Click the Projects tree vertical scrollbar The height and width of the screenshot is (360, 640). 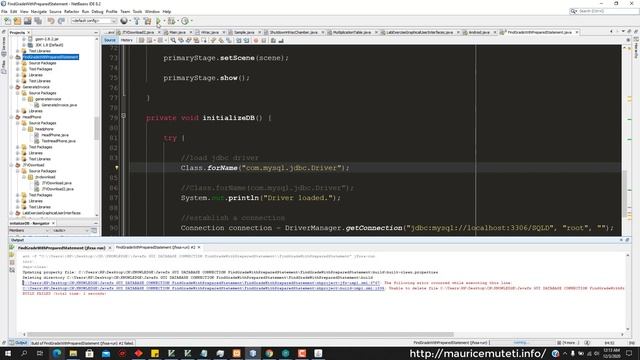tap(97, 128)
